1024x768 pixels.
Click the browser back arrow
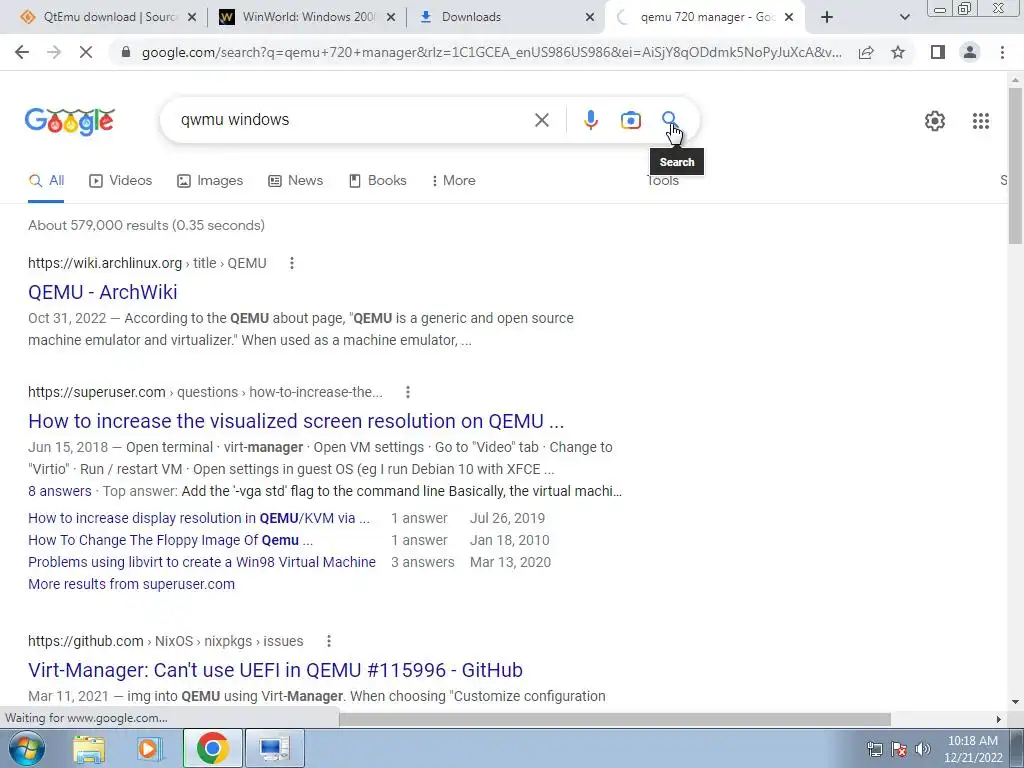point(22,52)
